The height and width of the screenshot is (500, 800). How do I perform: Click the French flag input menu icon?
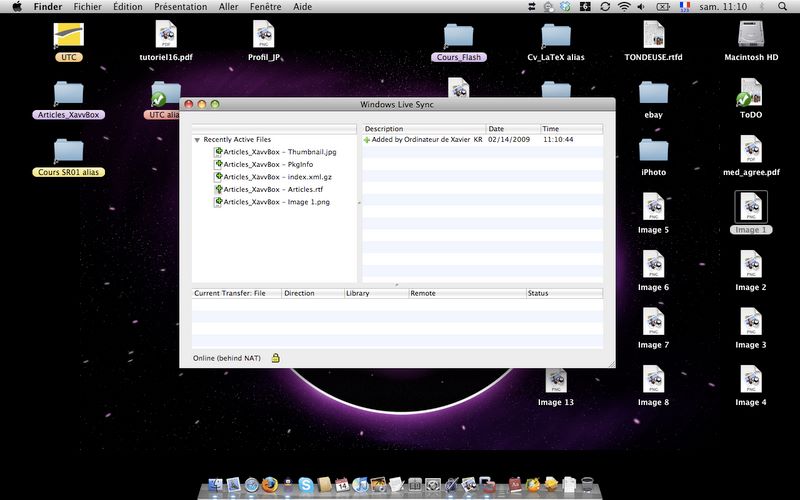[x=685, y=7]
